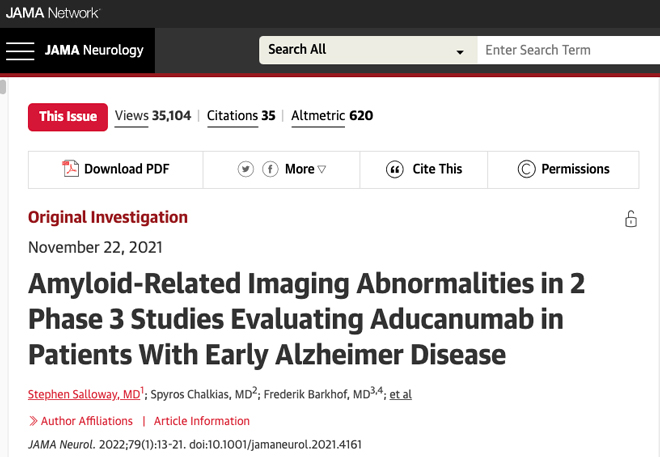
Task: Open the JAMA Neurology home link
Action: (94, 50)
